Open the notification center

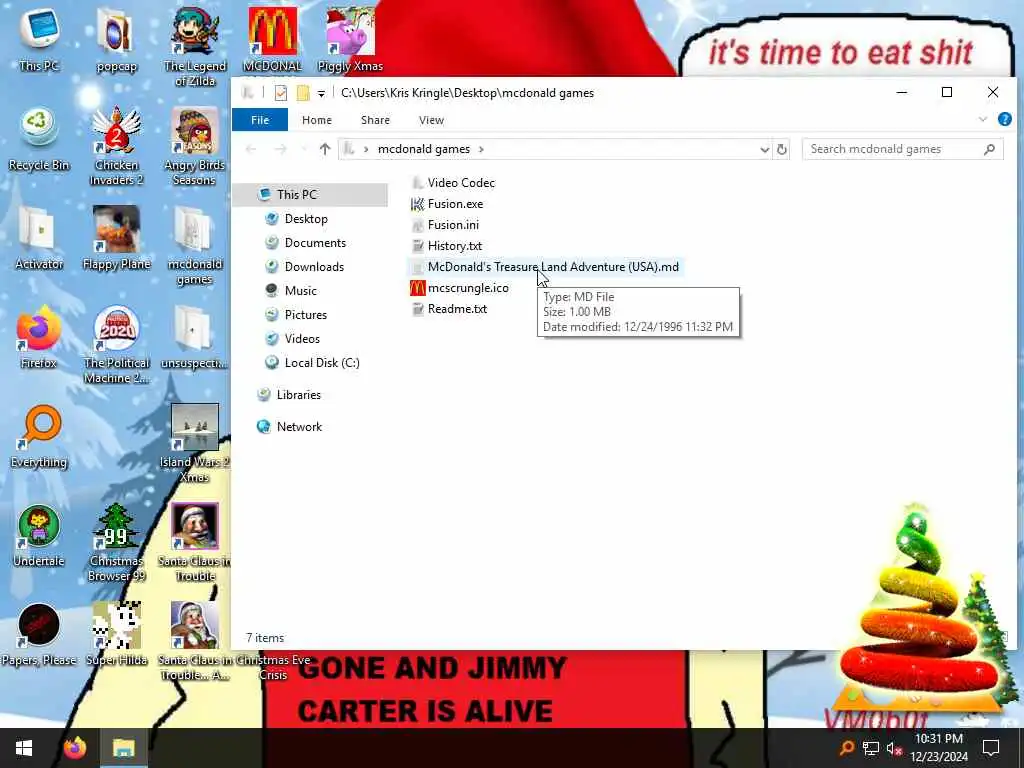coord(991,748)
